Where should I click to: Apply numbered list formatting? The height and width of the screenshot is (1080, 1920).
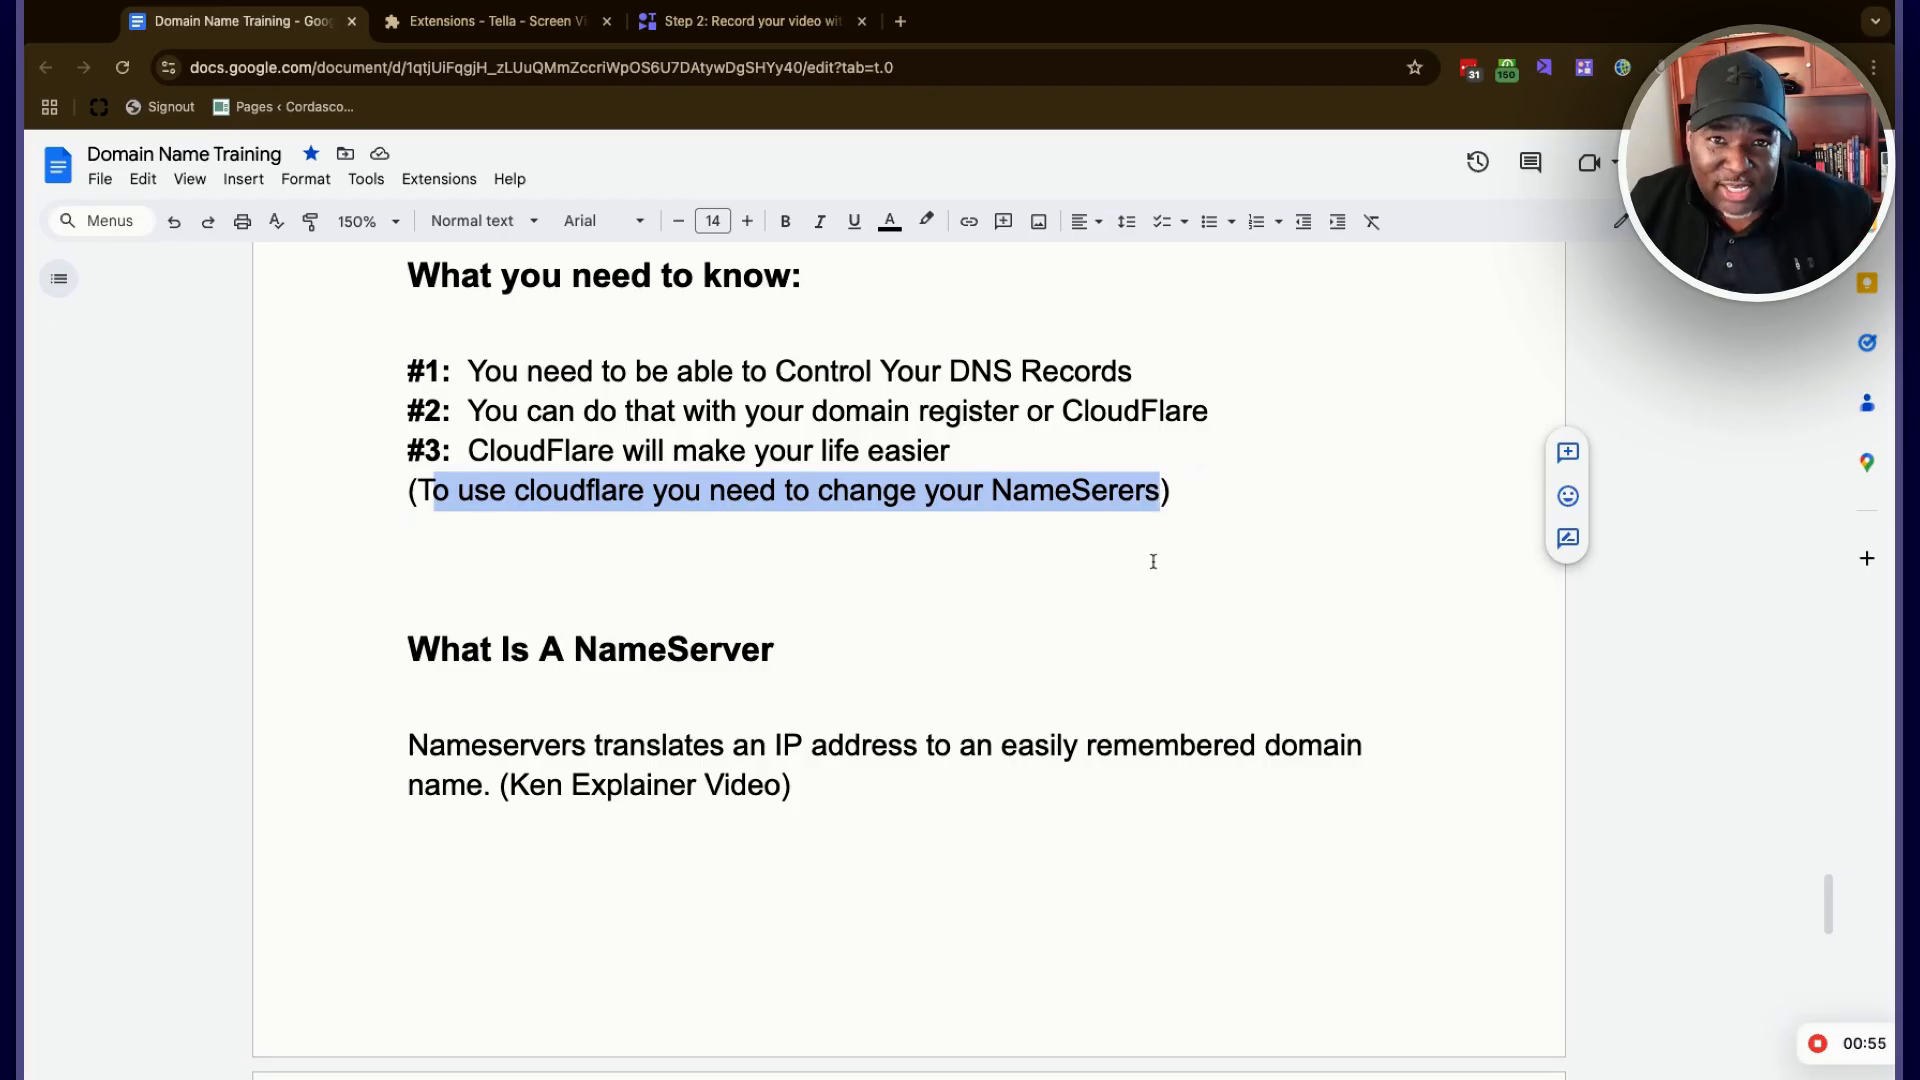point(1256,222)
